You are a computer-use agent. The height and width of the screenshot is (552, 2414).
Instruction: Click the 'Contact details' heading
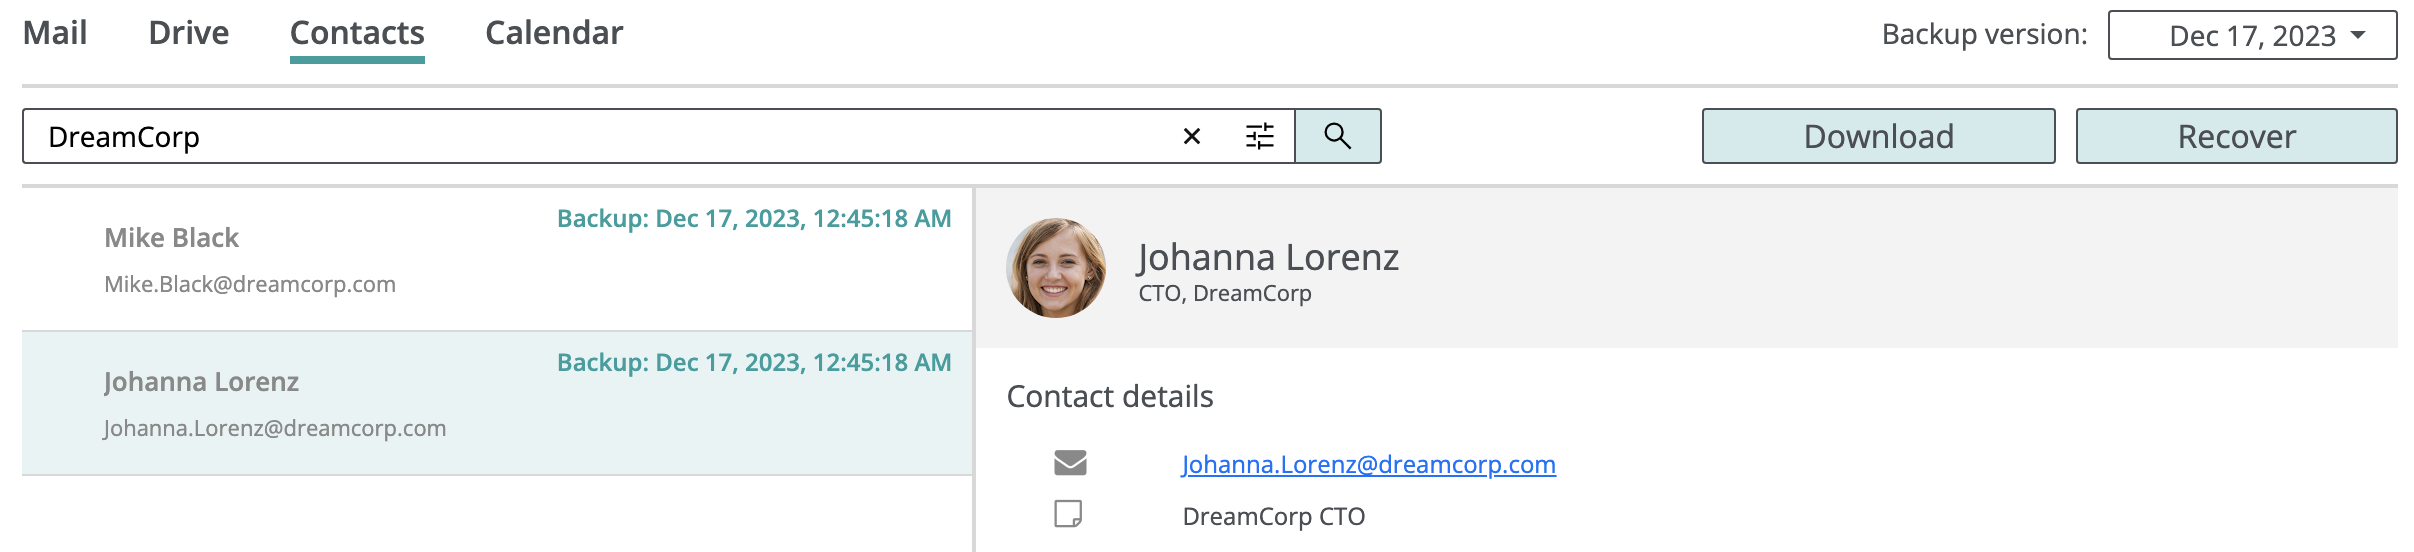point(1110,397)
